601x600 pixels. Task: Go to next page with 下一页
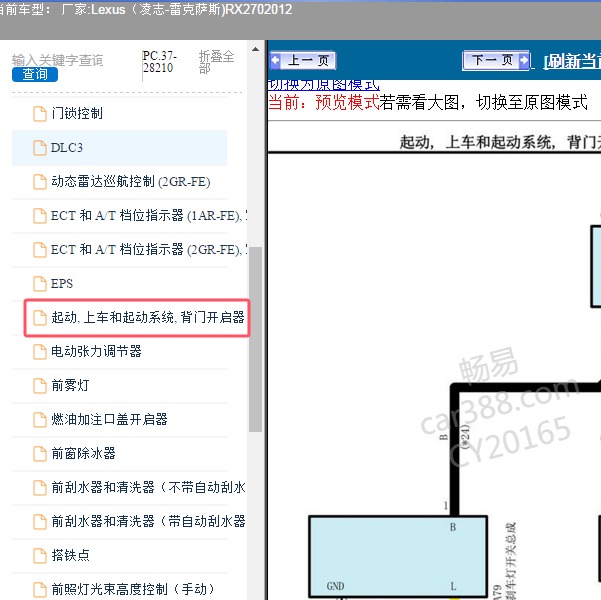(x=496, y=60)
